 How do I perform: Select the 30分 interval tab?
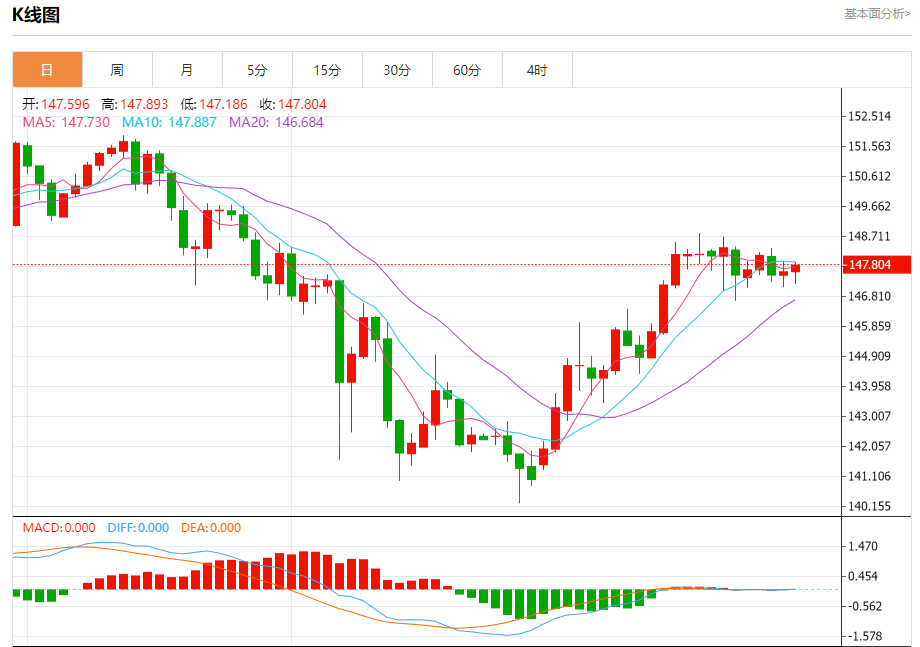coord(397,70)
